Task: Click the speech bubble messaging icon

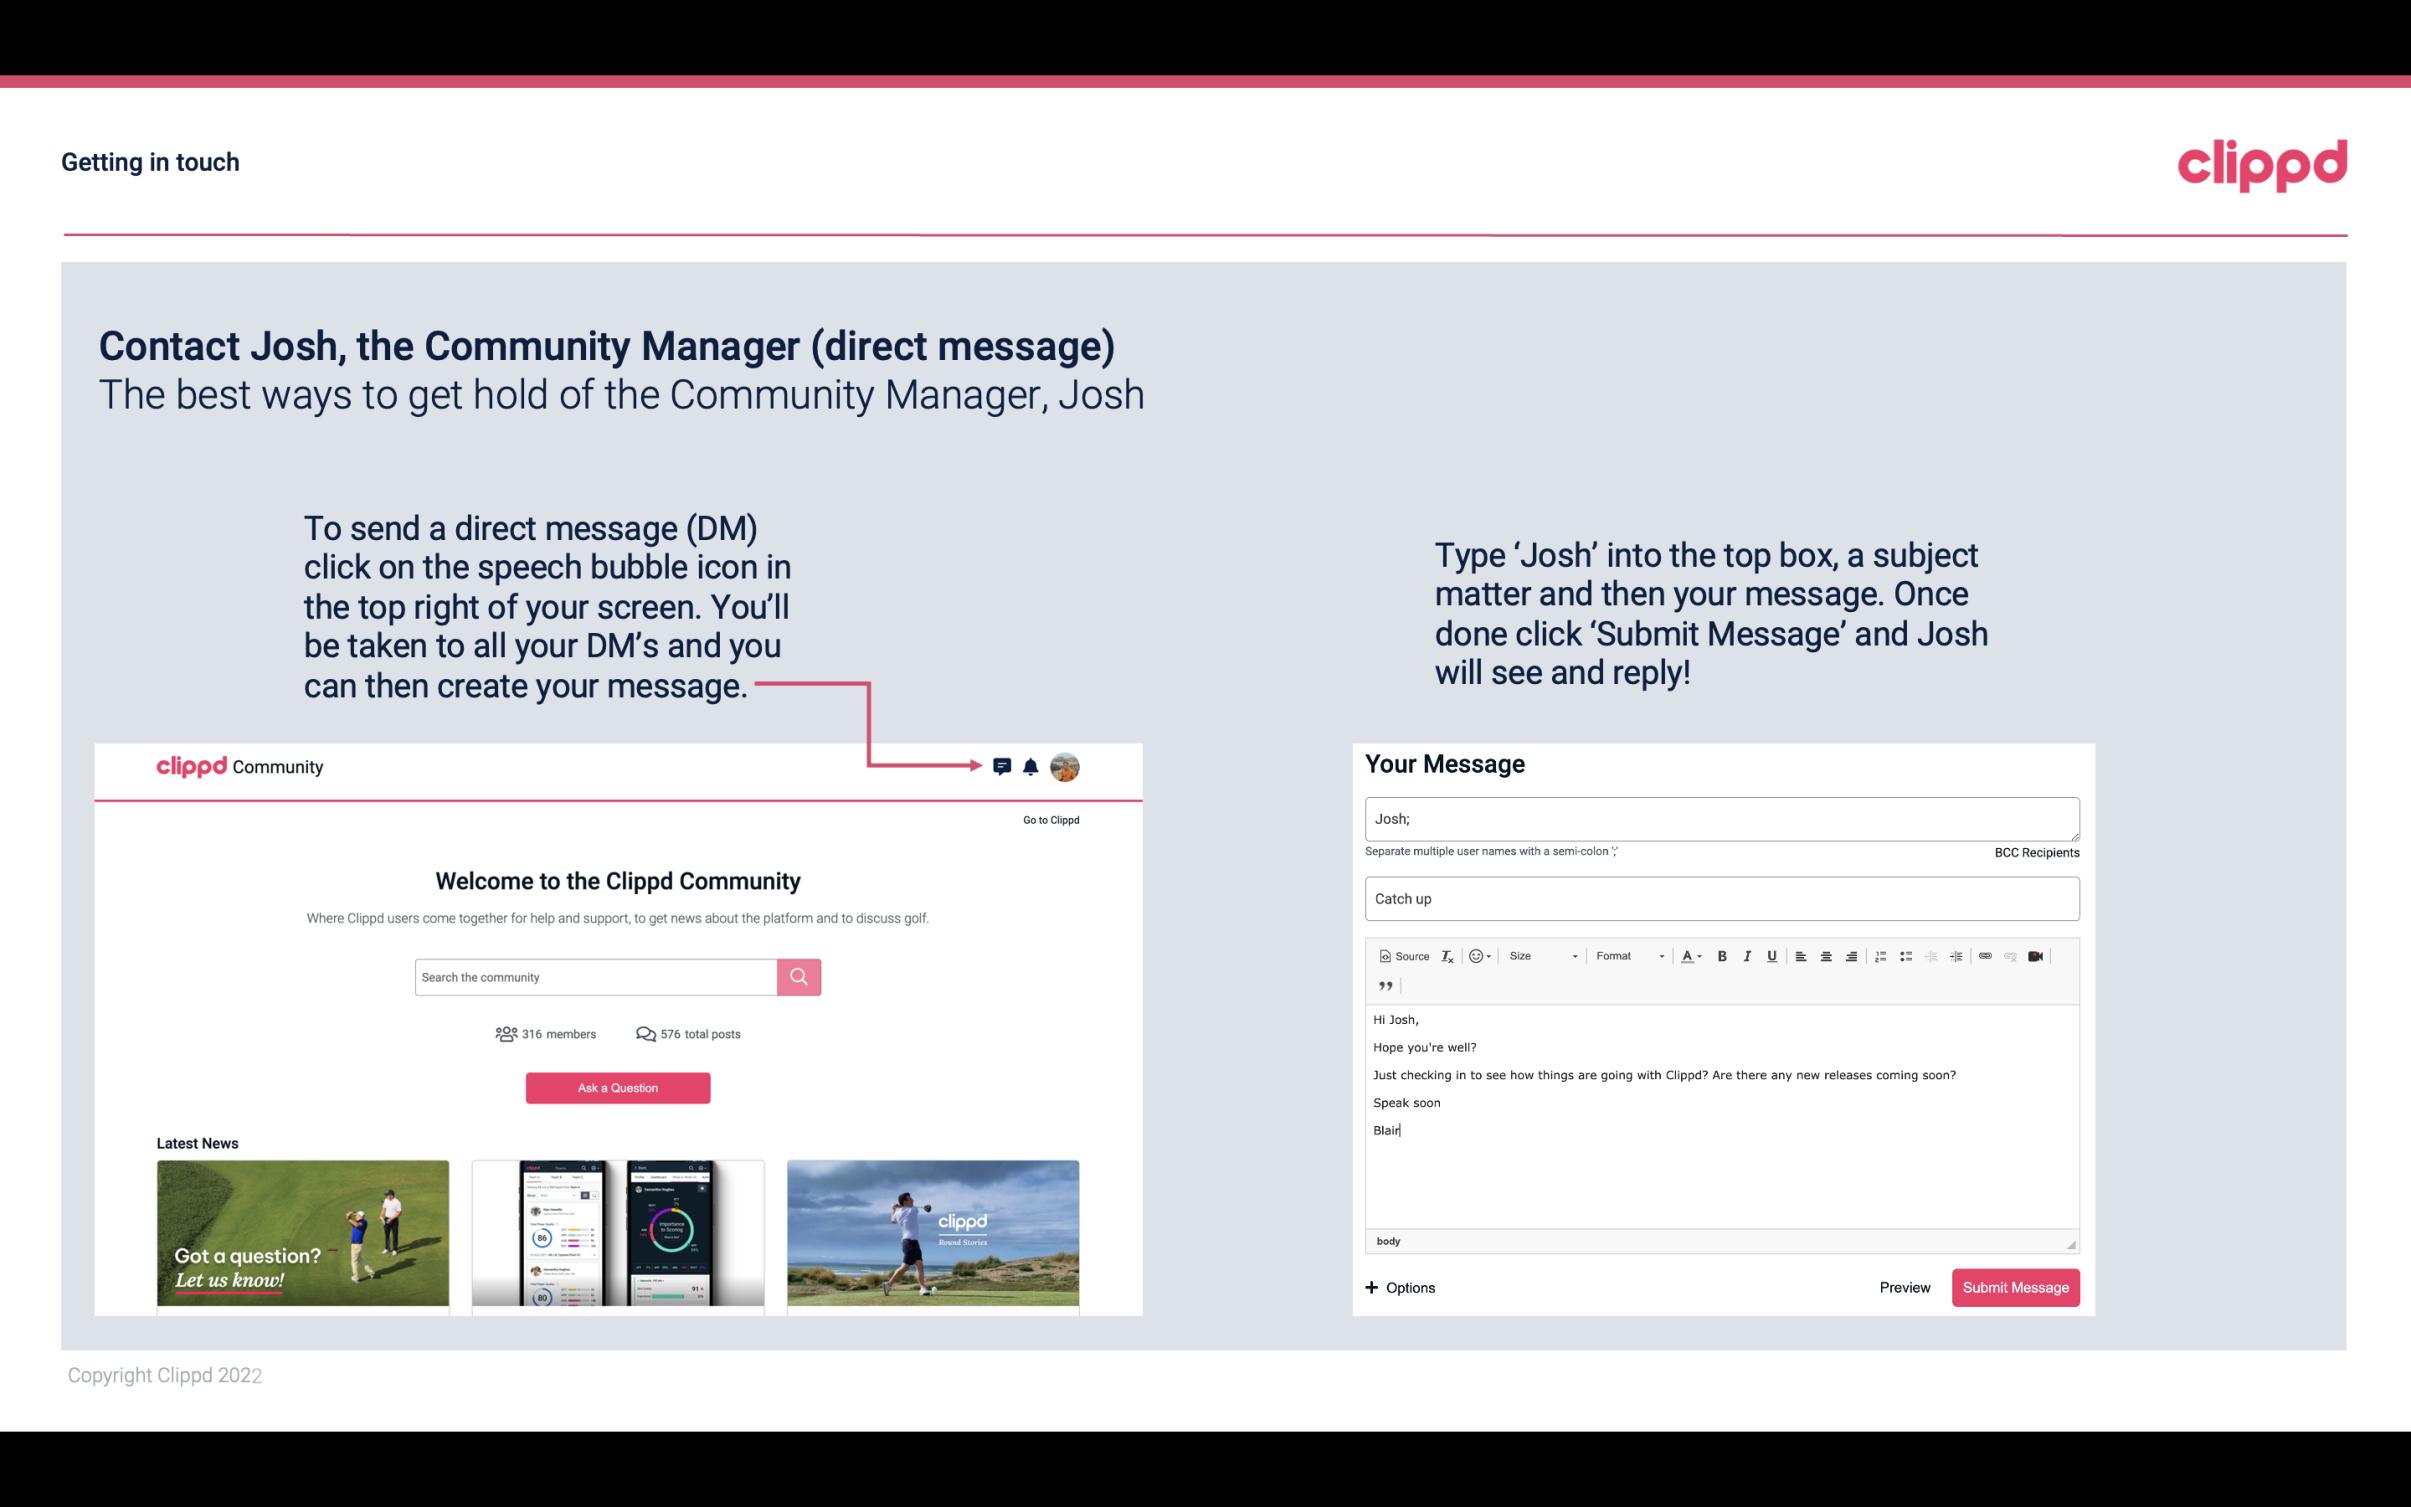Action: tap(1003, 766)
